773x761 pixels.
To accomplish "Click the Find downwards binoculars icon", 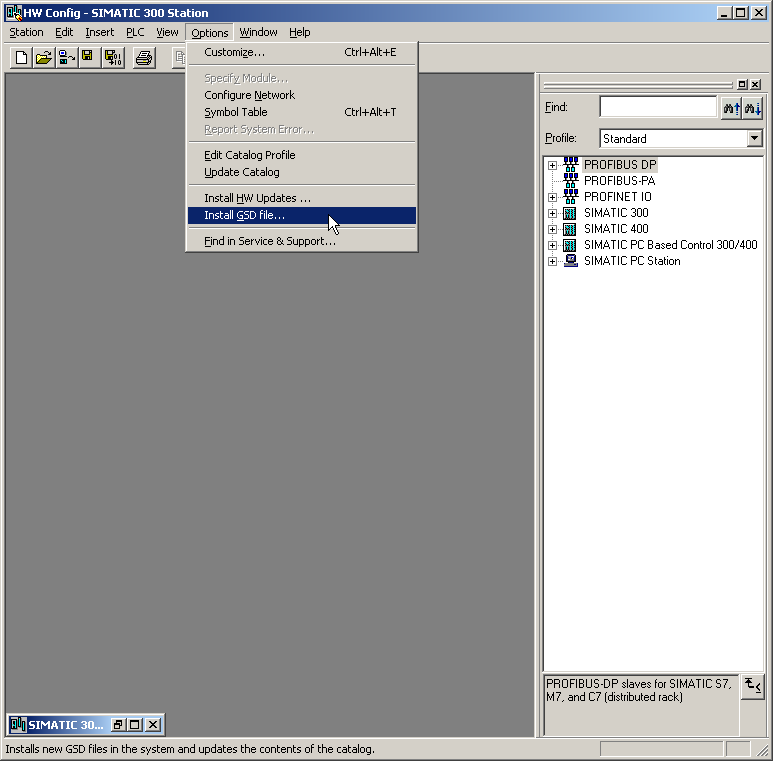I will click(752, 108).
